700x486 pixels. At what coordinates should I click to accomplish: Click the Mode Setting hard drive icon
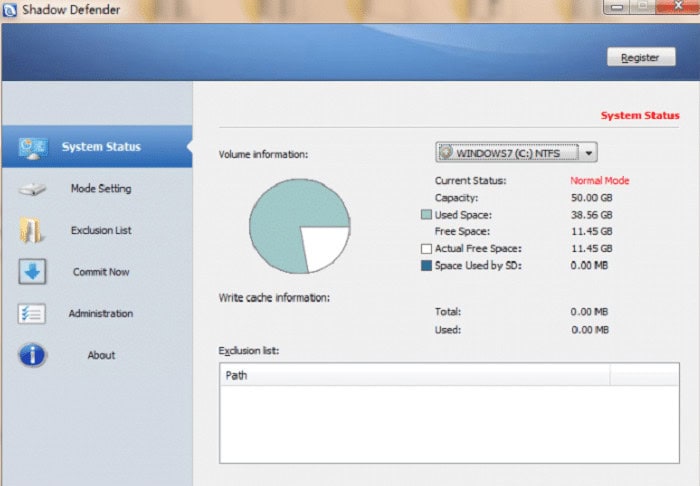coord(32,189)
